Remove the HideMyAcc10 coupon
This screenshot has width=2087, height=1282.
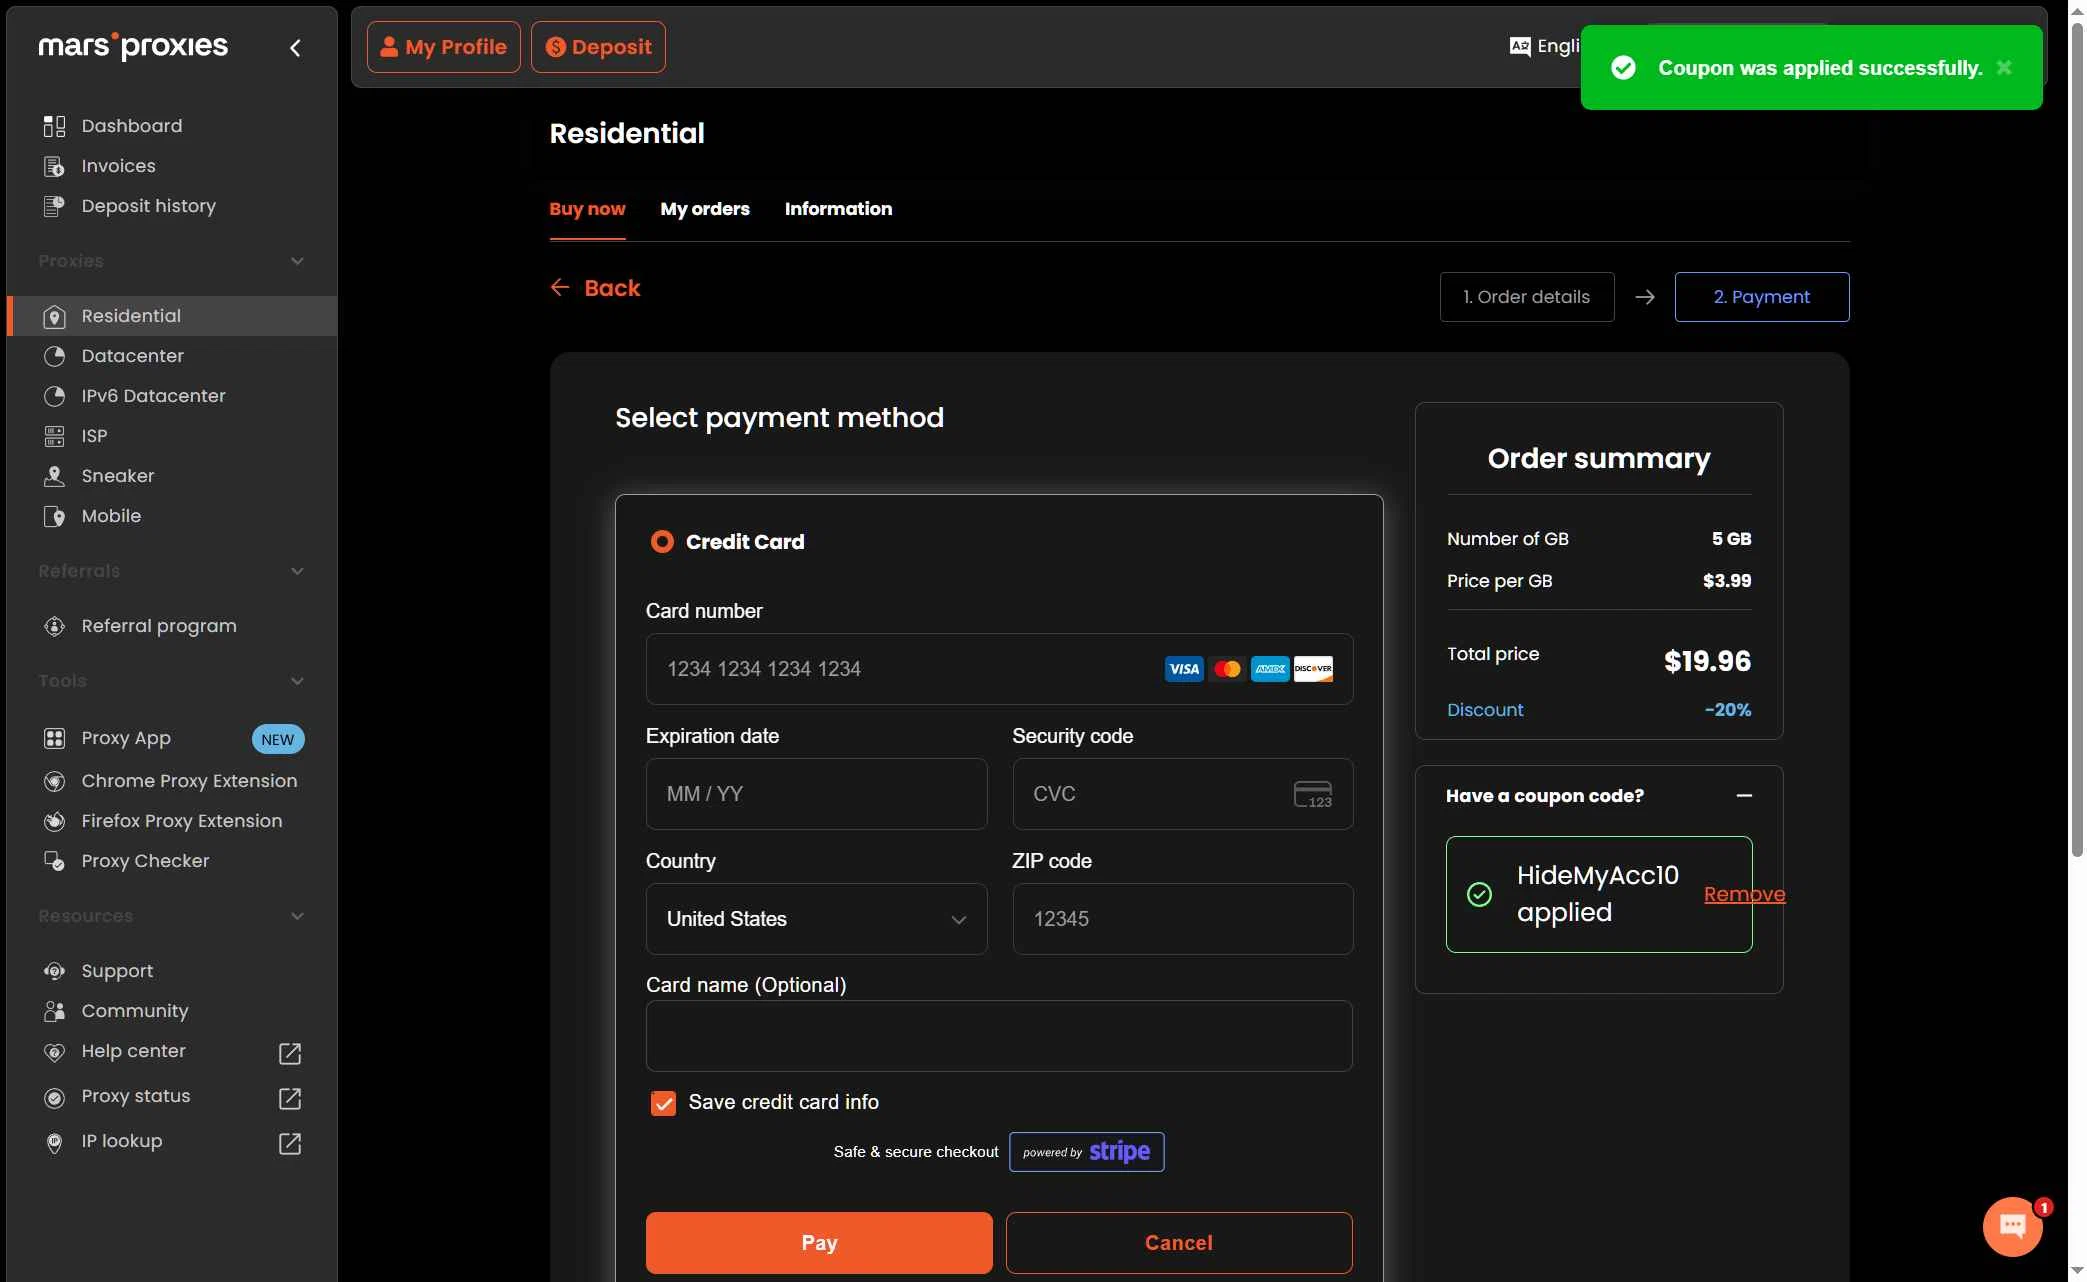click(1744, 895)
